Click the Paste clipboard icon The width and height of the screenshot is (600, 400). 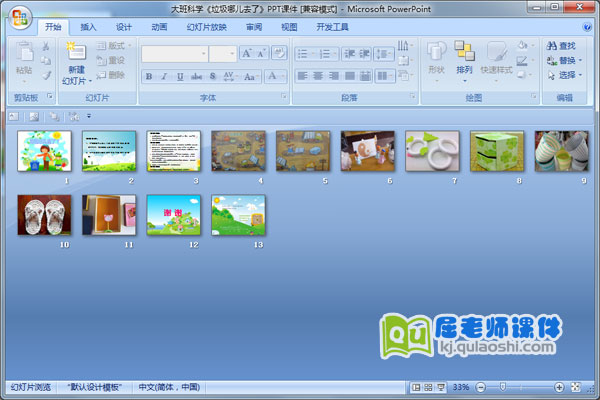click(24, 52)
